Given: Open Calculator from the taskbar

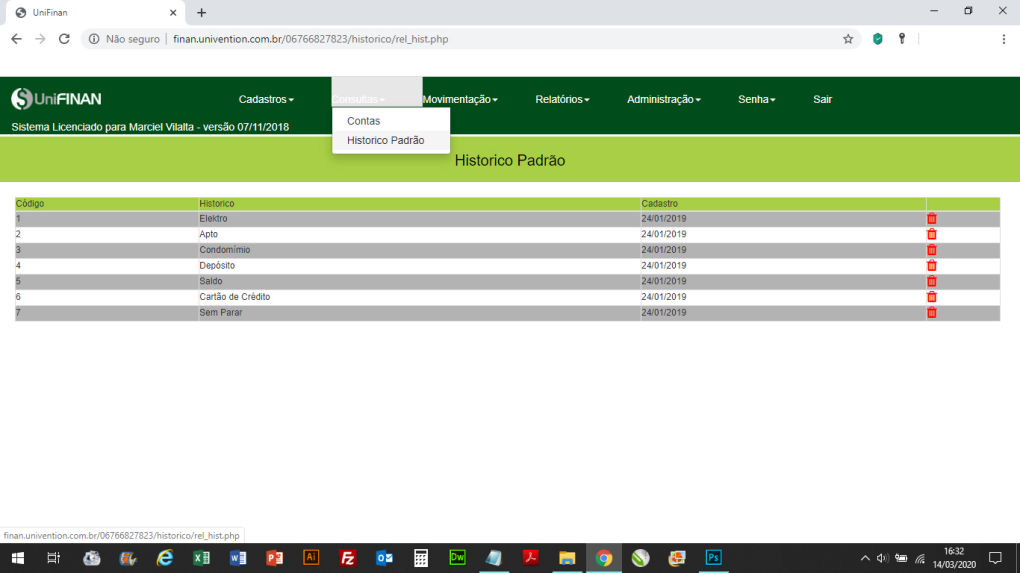Looking at the screenshot, I should (421, 558).
